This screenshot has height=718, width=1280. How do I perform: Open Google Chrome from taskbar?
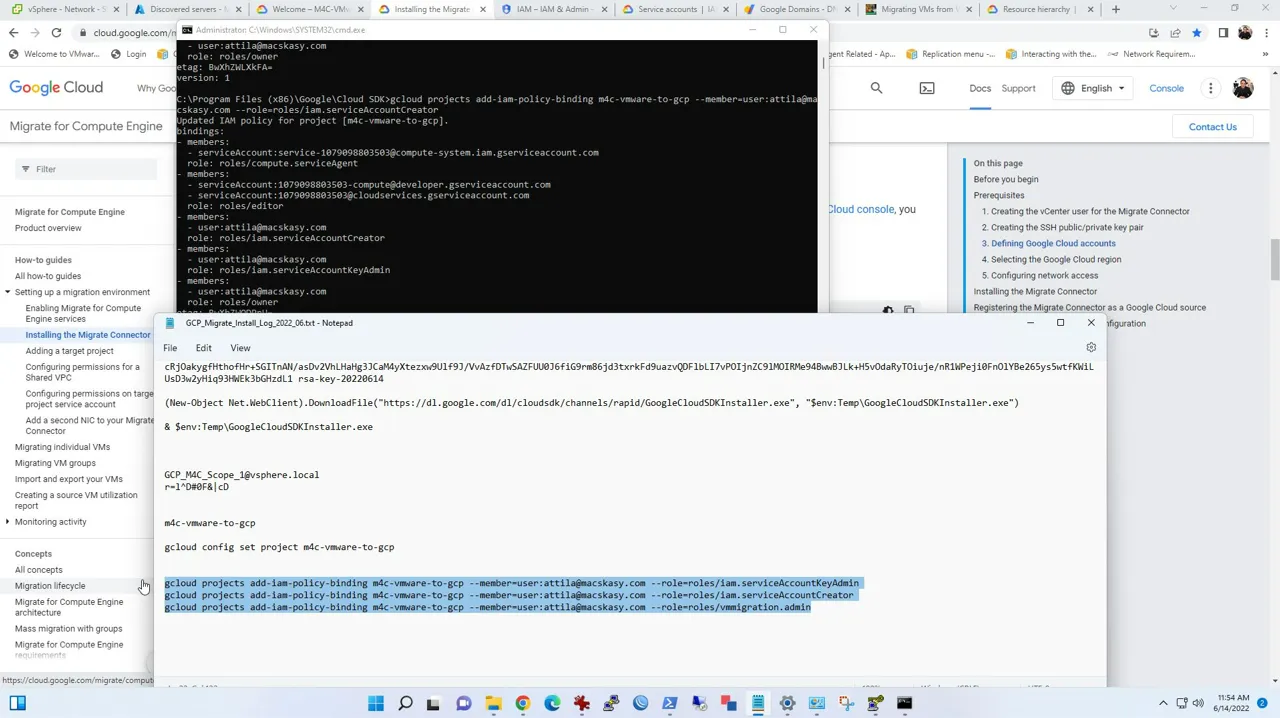tap(522, 703)
